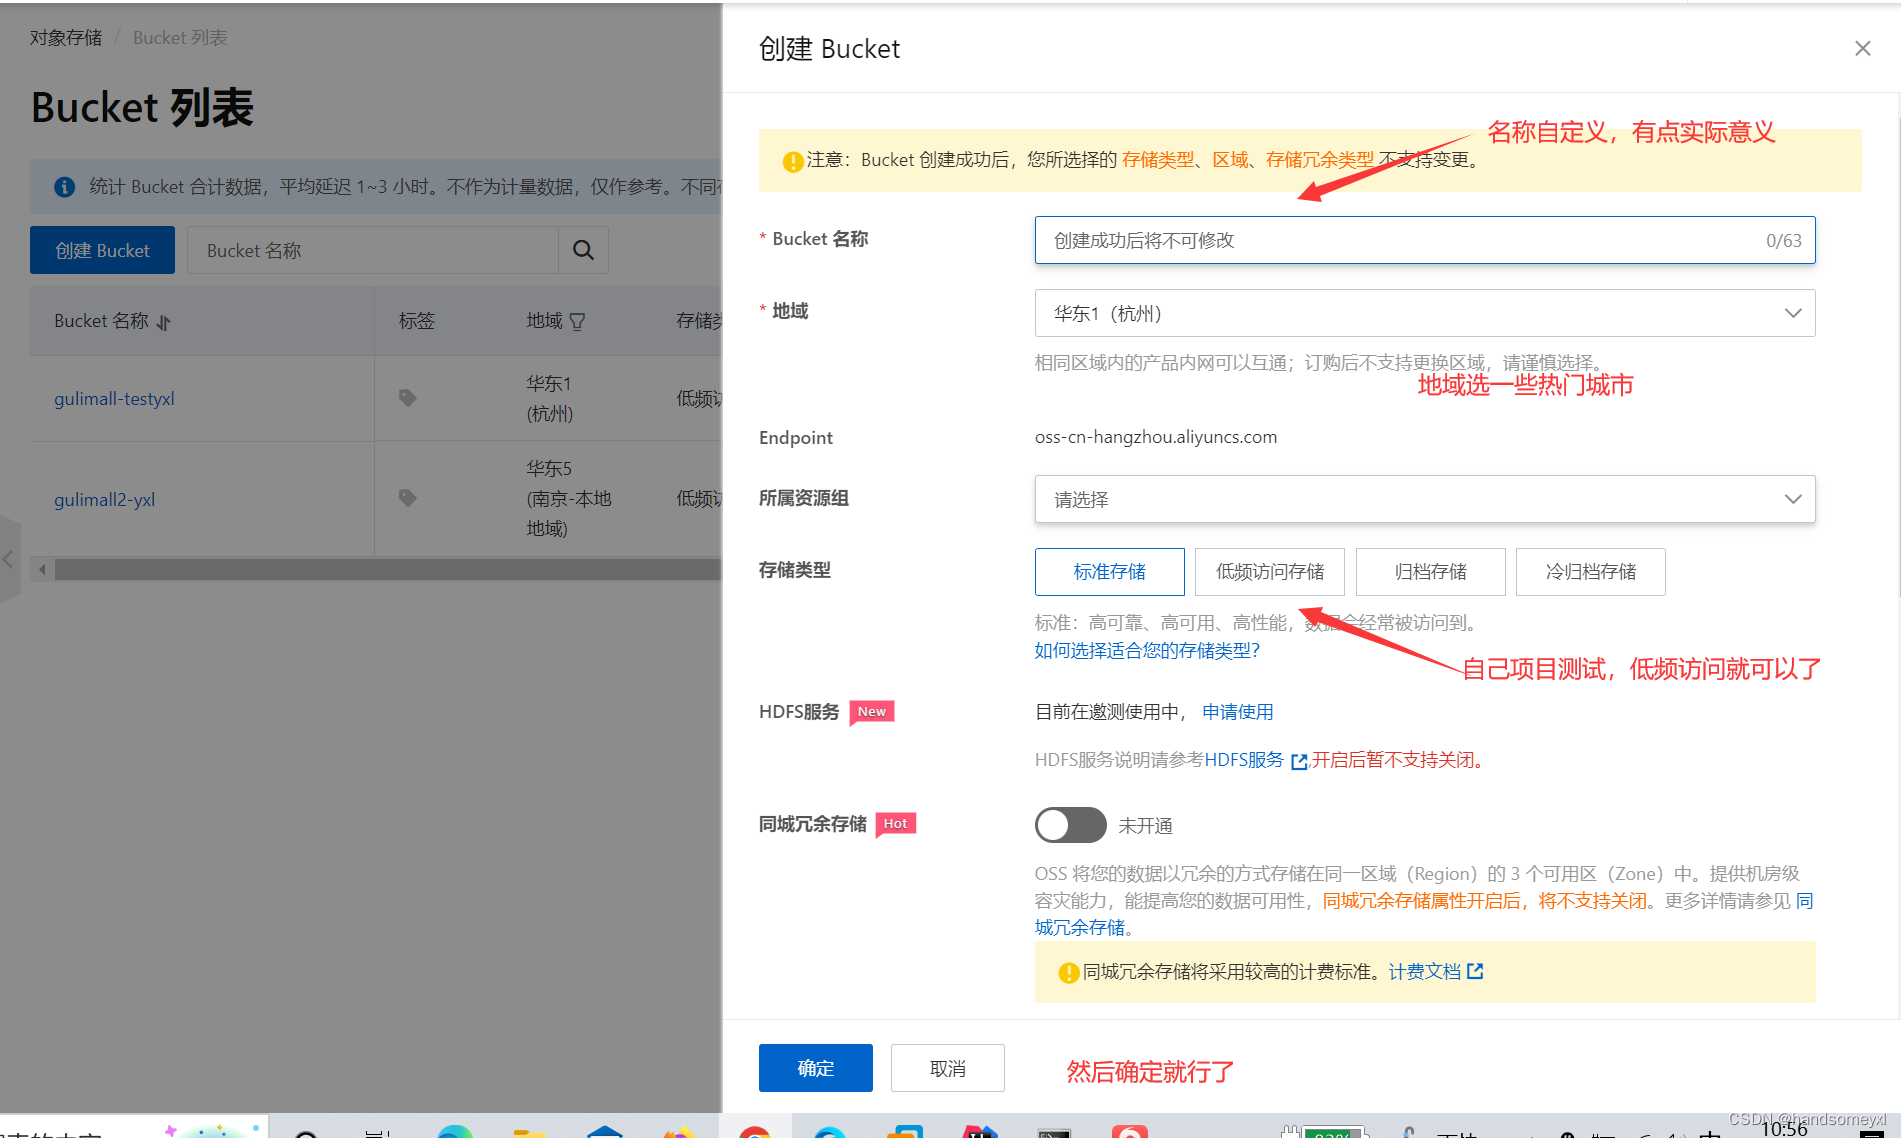Click the 取消 button
This screenshot has width=1901, height=1138.
coord(947,1068)
